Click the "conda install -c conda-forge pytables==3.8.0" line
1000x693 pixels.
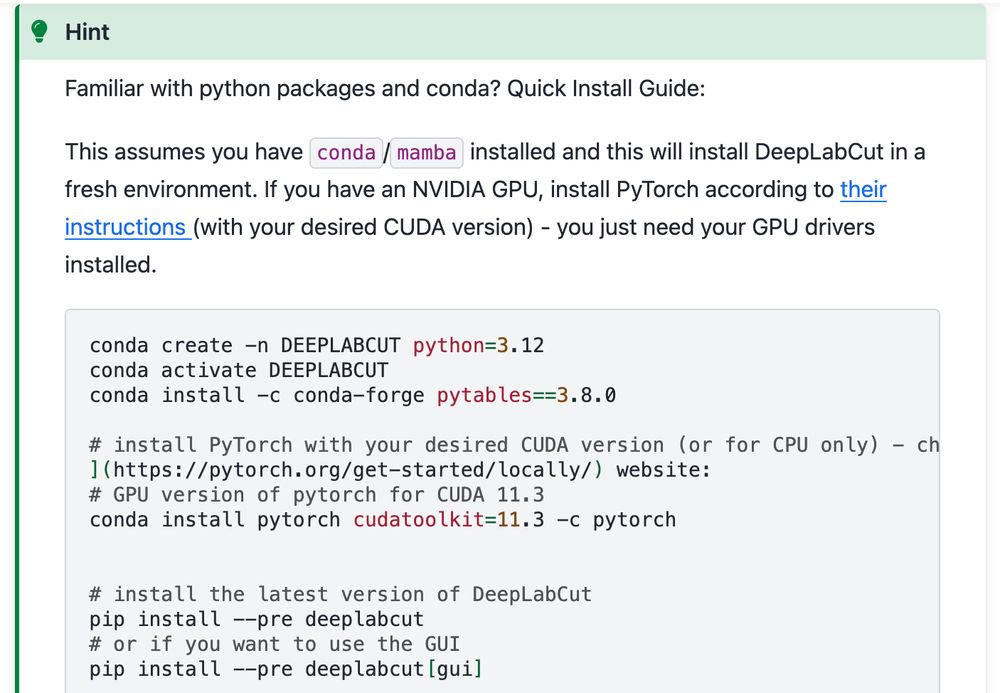[x=353, y=395]
